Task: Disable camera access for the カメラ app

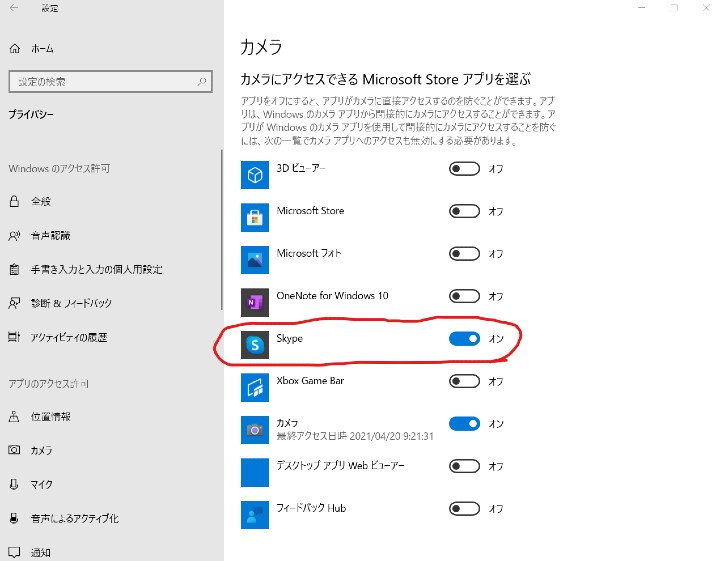Action: [x=464, y=424]
